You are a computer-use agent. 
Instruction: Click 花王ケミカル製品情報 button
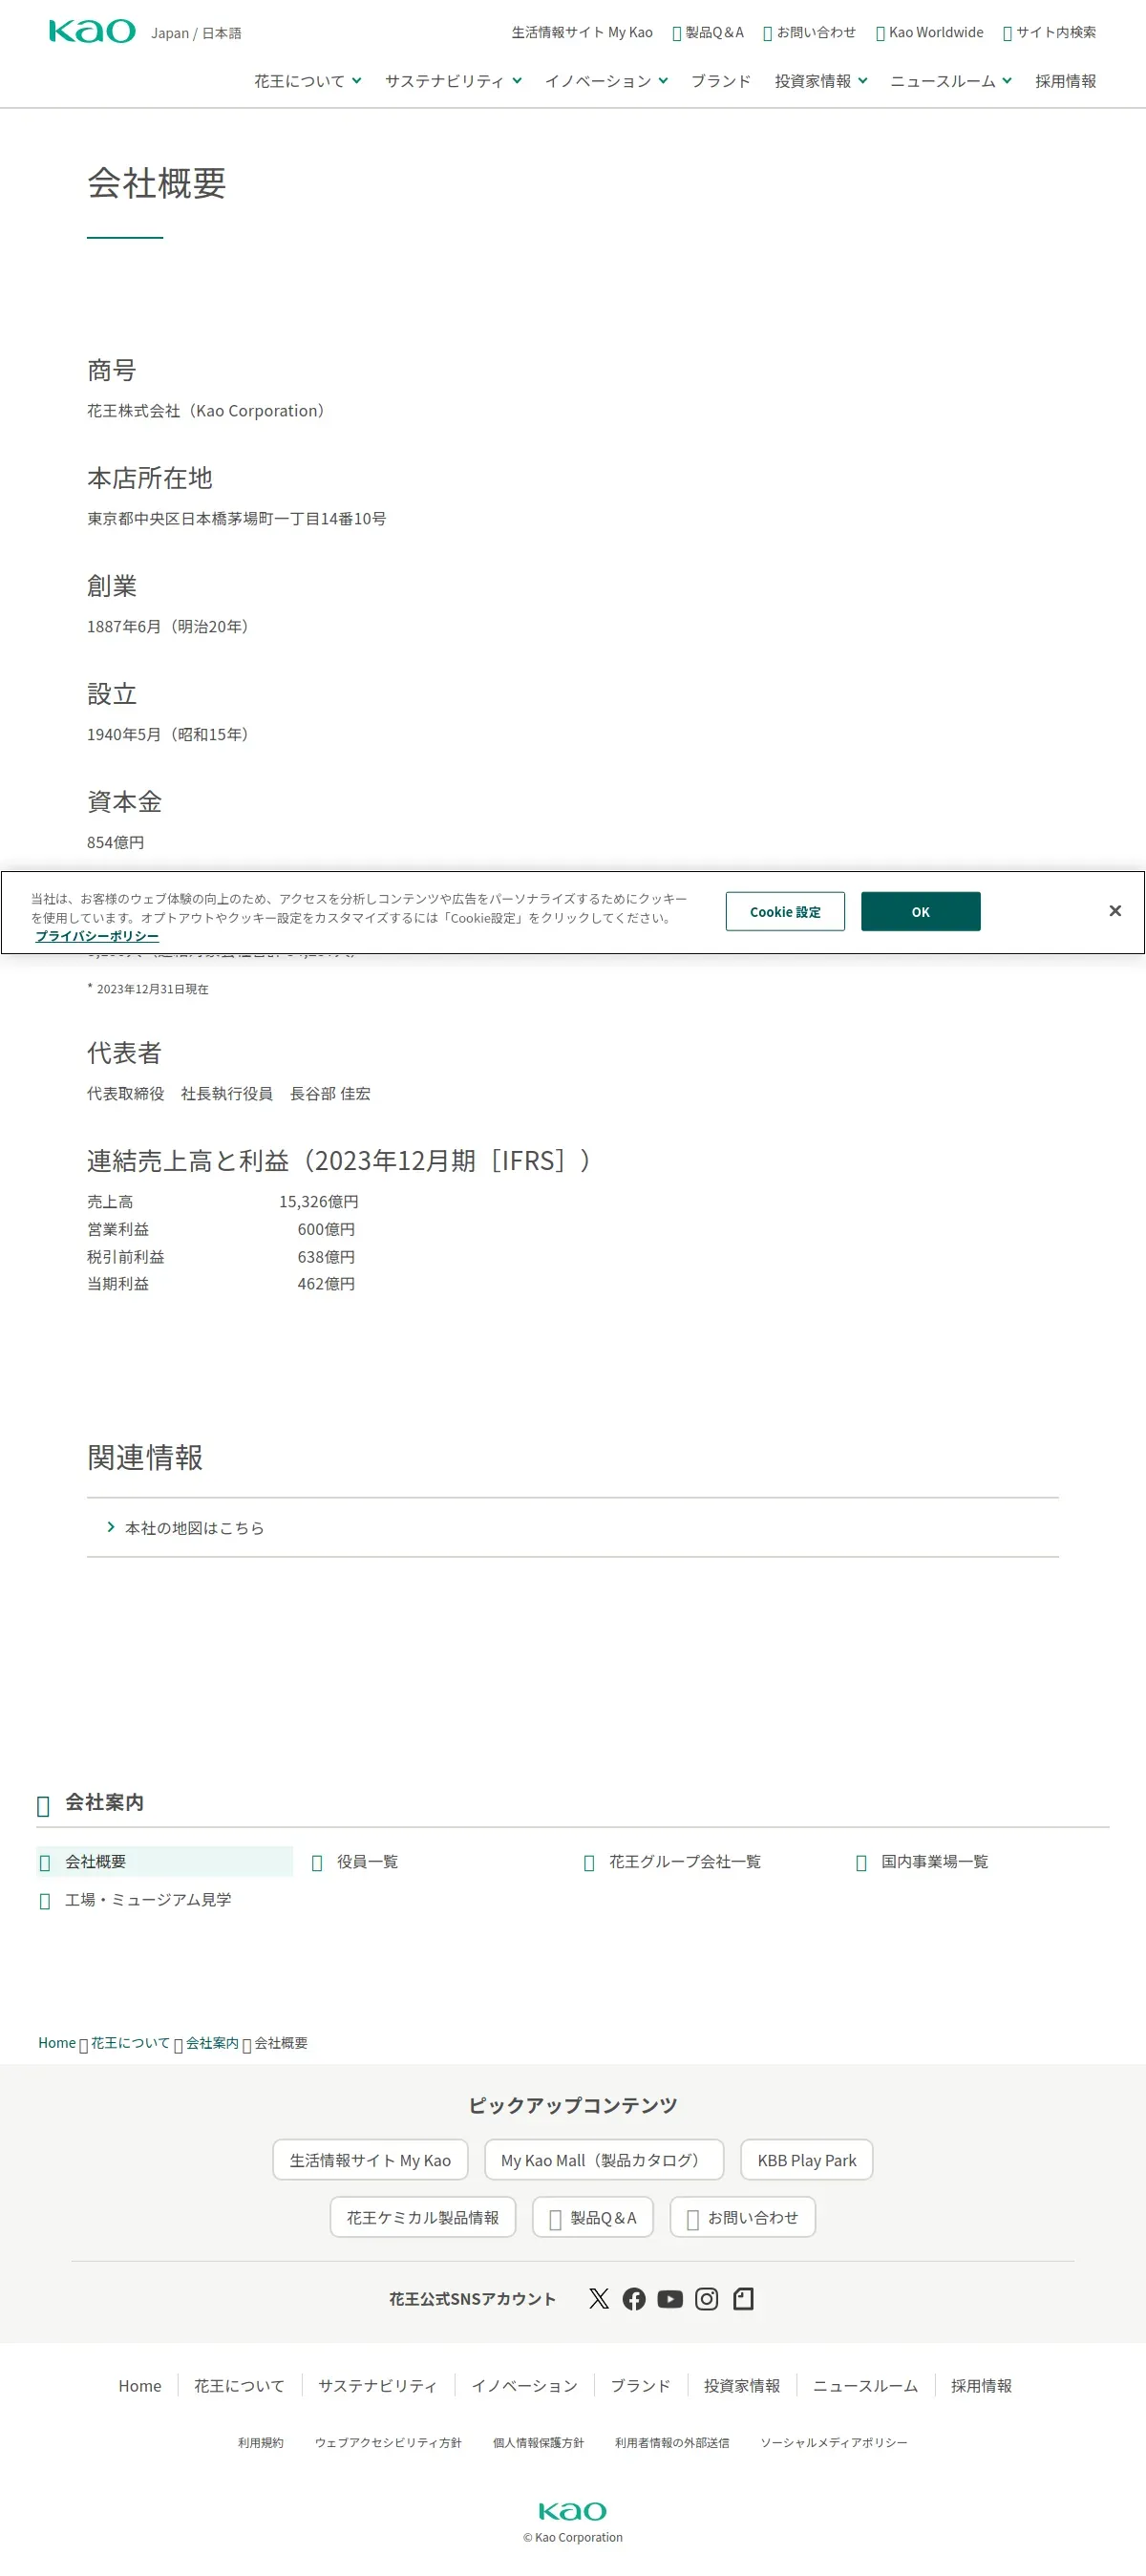pyautogui.click(x=423, y=2216)
